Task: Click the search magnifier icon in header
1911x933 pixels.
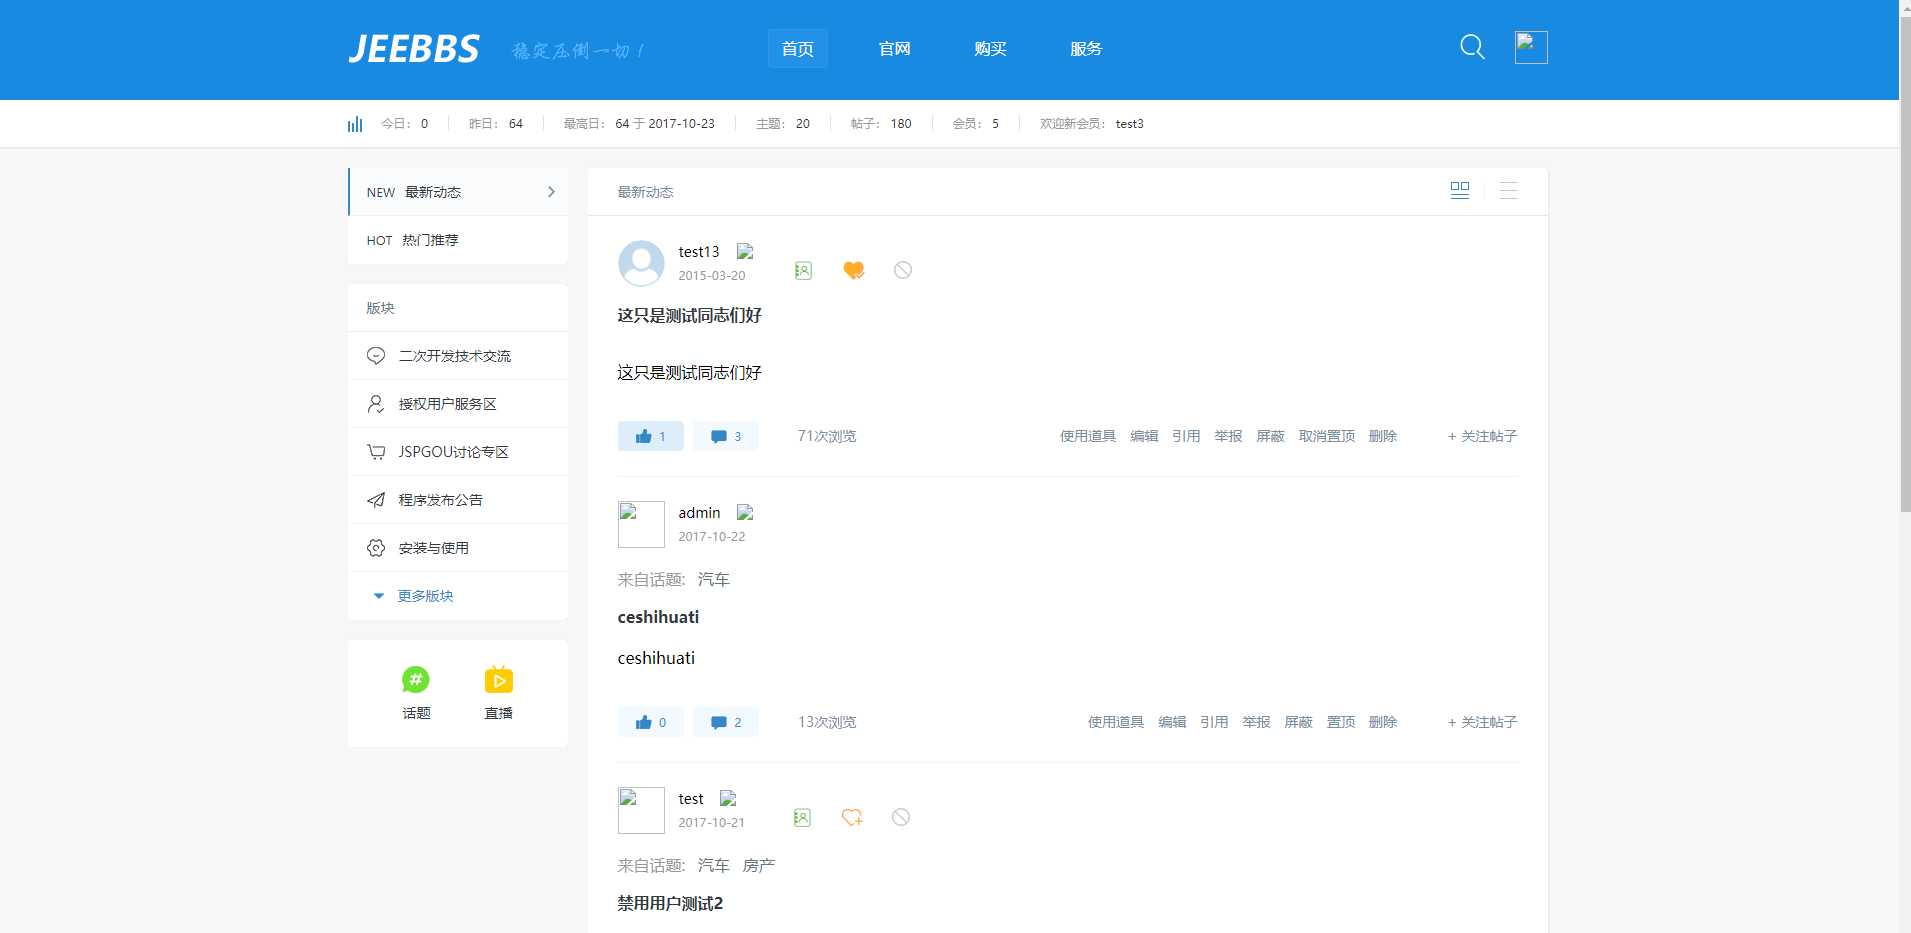Action: 1471,47
